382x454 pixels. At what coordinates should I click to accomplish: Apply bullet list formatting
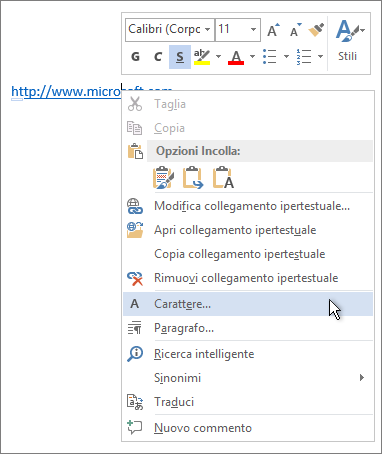(x=269, y=57)
